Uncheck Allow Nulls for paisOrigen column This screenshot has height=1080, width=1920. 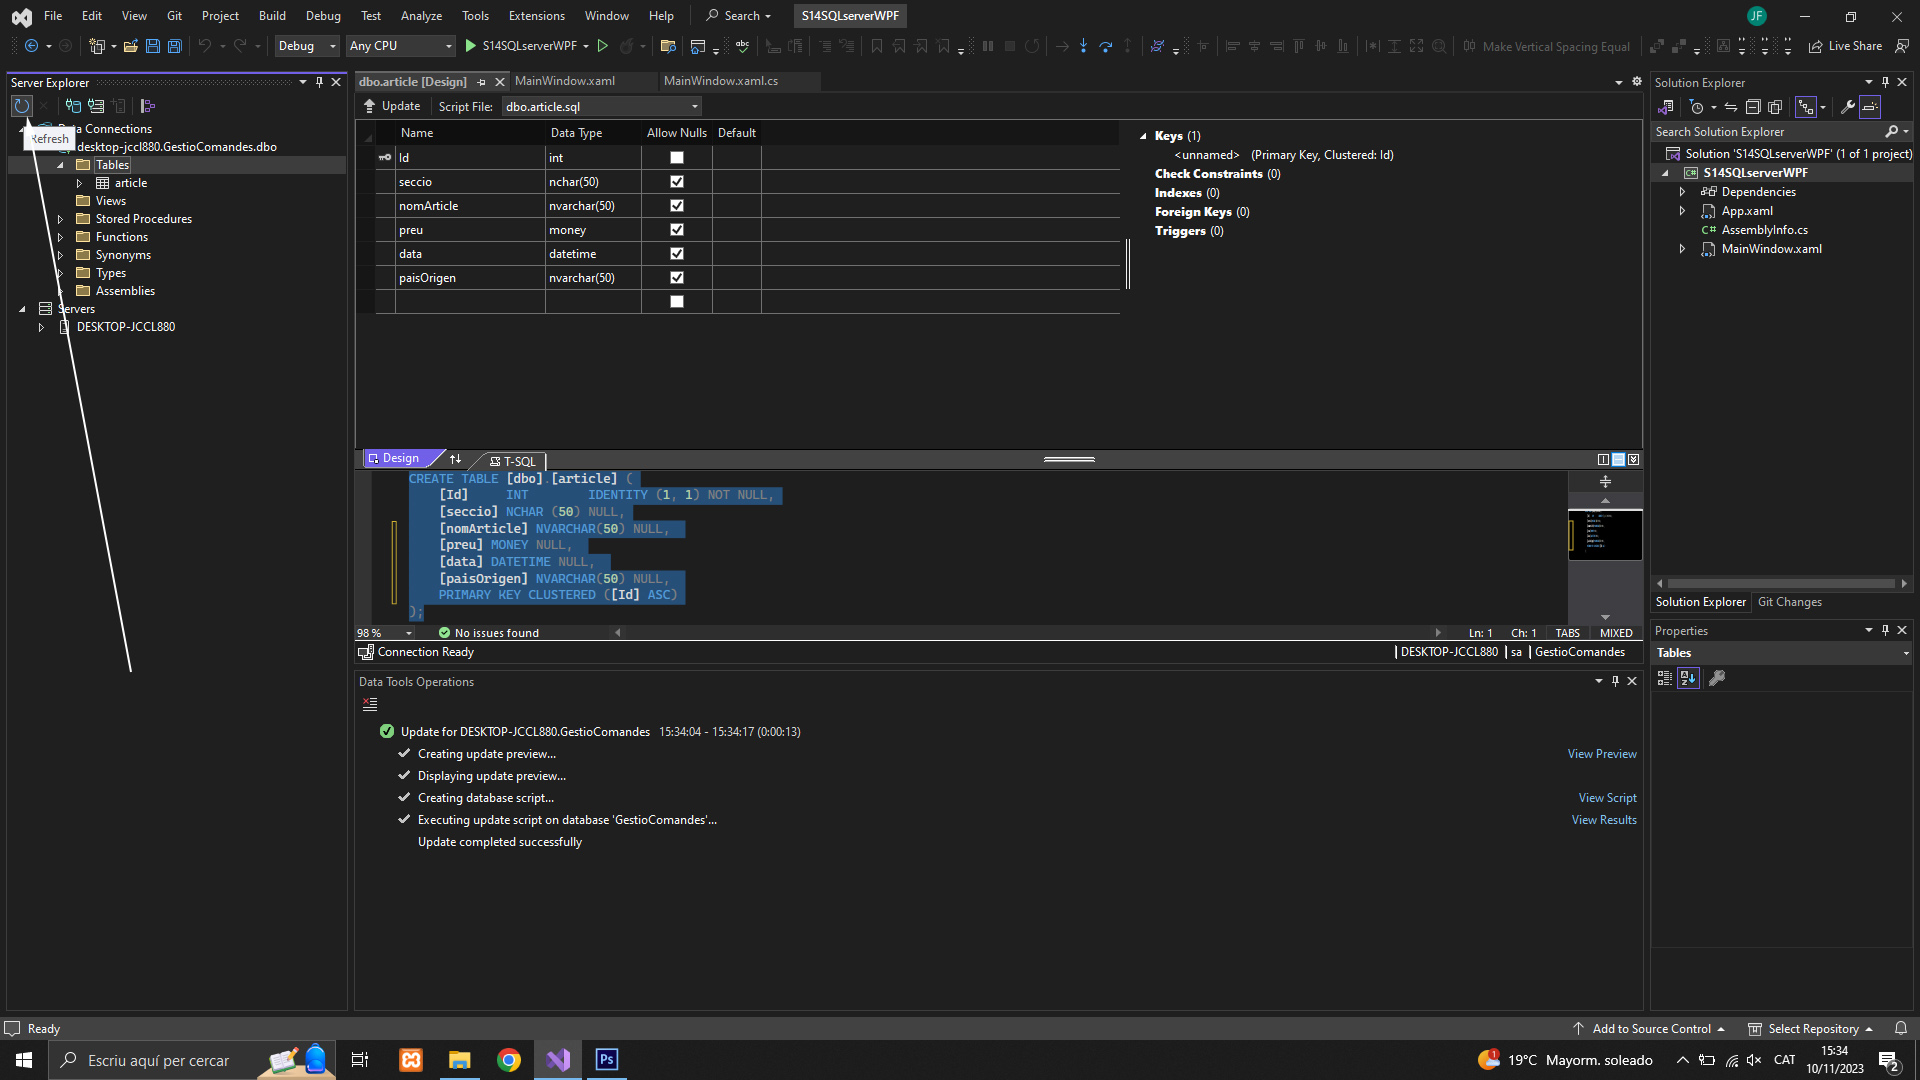[677, 278]
